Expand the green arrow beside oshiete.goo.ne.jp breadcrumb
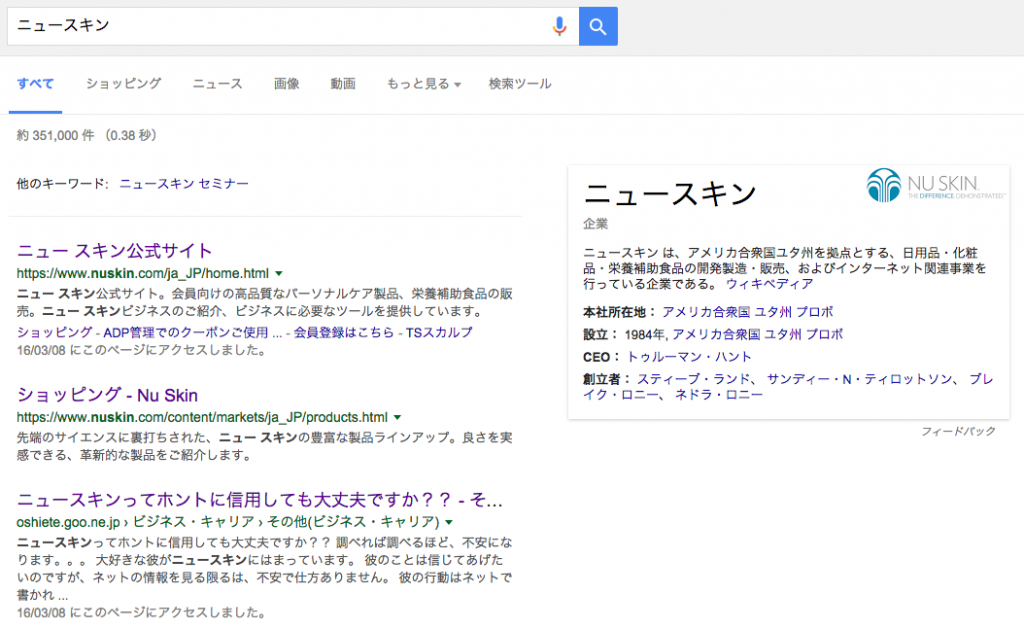The width and height of the screenshot is (1024, 629). (449, 522)
